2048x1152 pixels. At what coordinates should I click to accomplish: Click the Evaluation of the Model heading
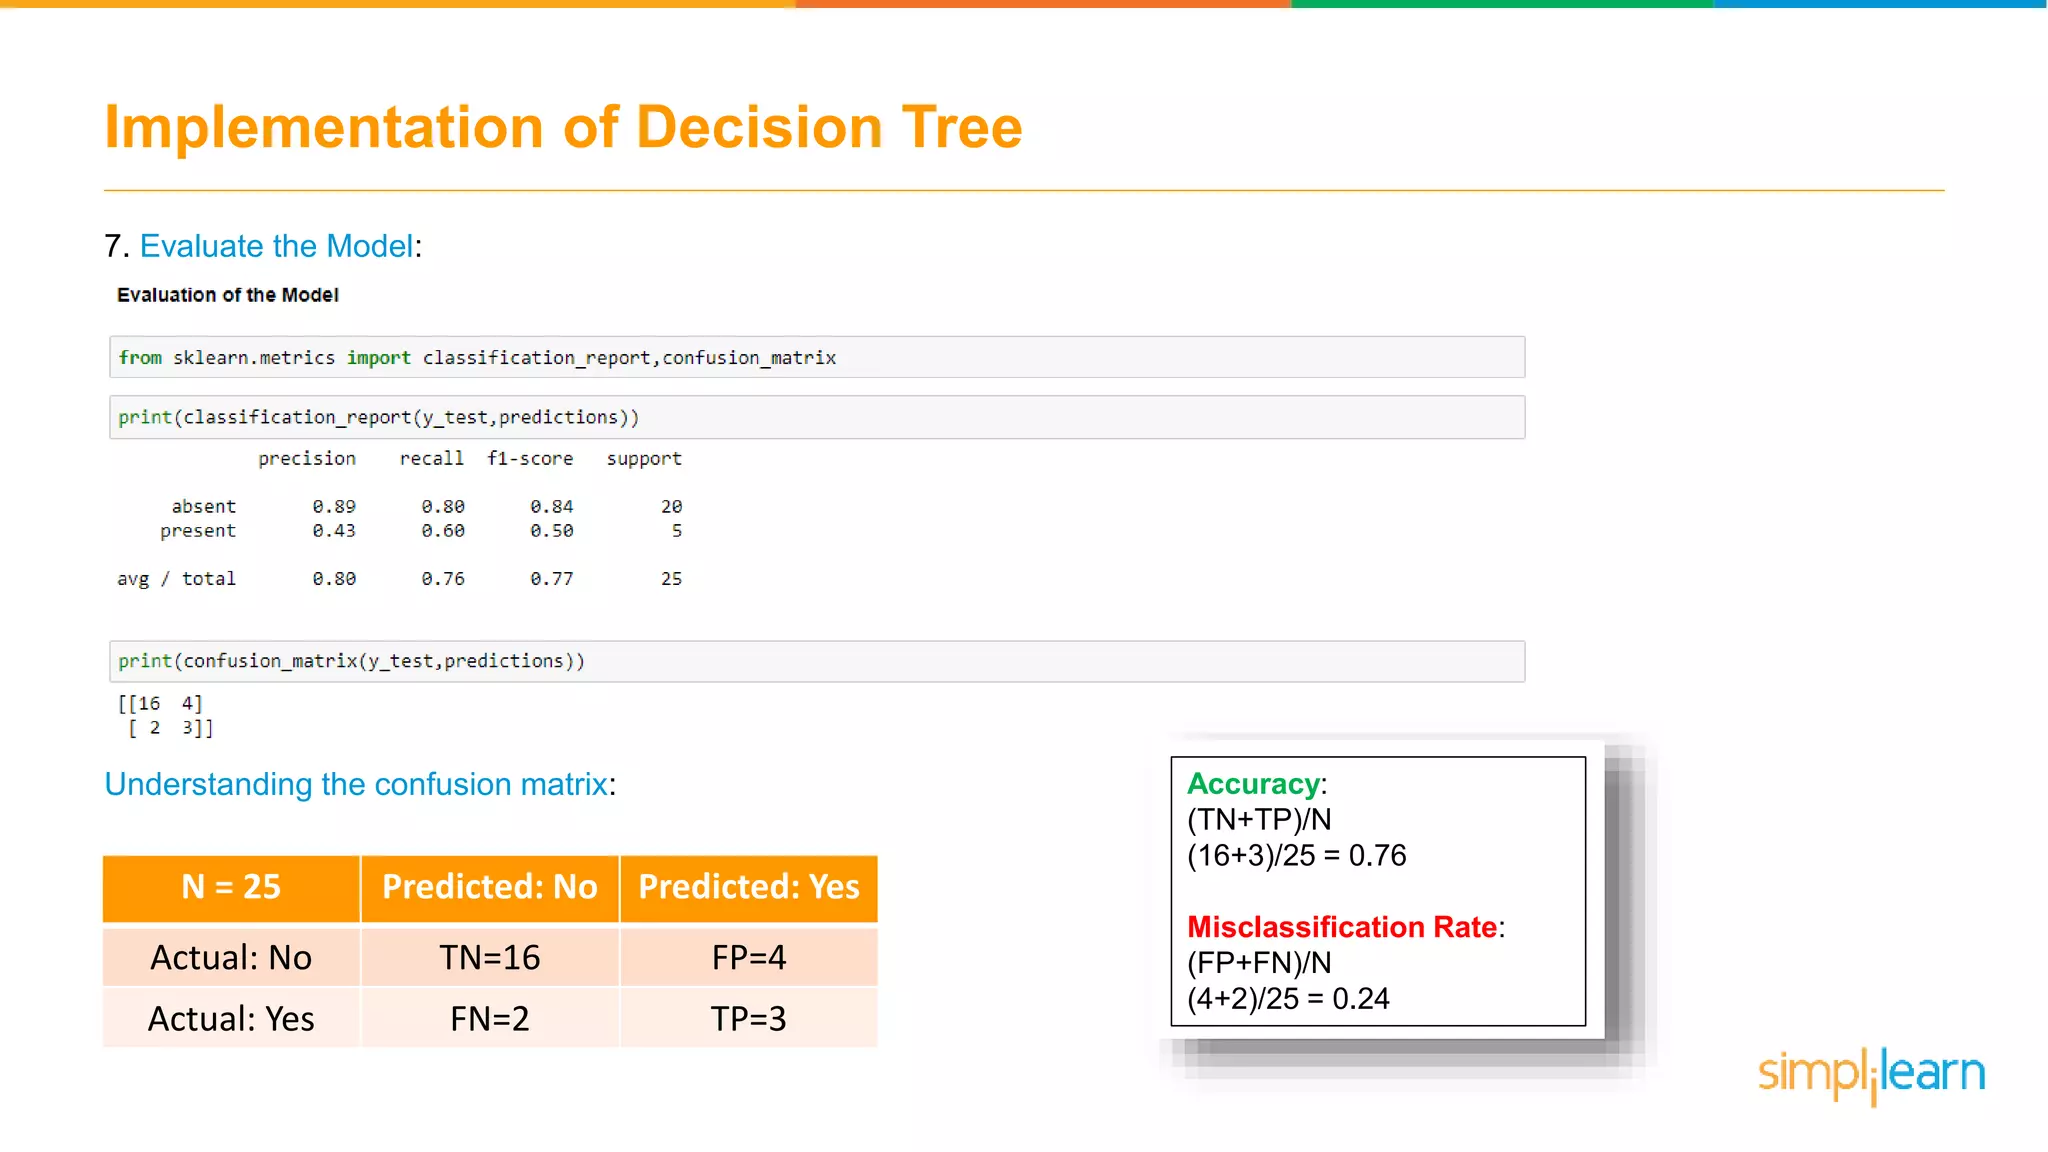[x=227, y=294]
